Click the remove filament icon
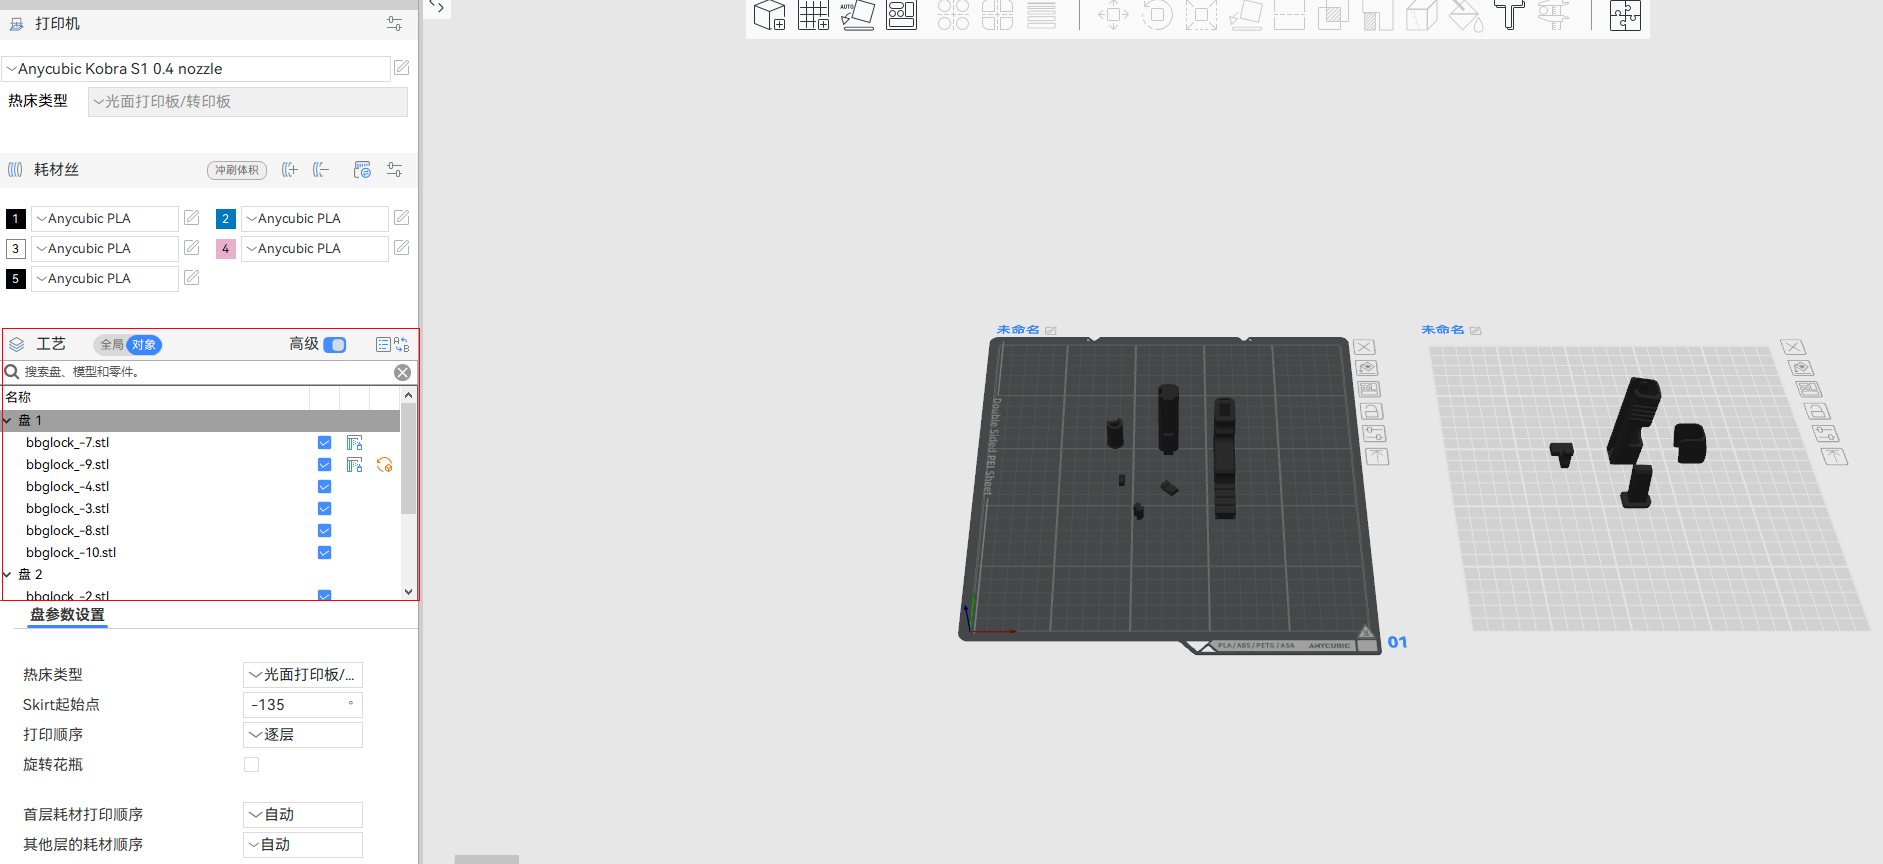Screen dimensions: 1883x864 (321, 170)
